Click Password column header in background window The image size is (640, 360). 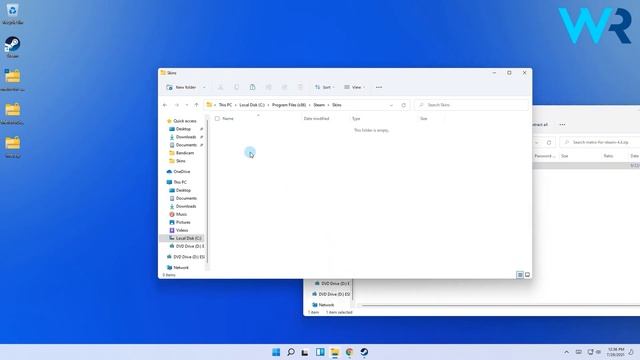click(x=544, y=156)
